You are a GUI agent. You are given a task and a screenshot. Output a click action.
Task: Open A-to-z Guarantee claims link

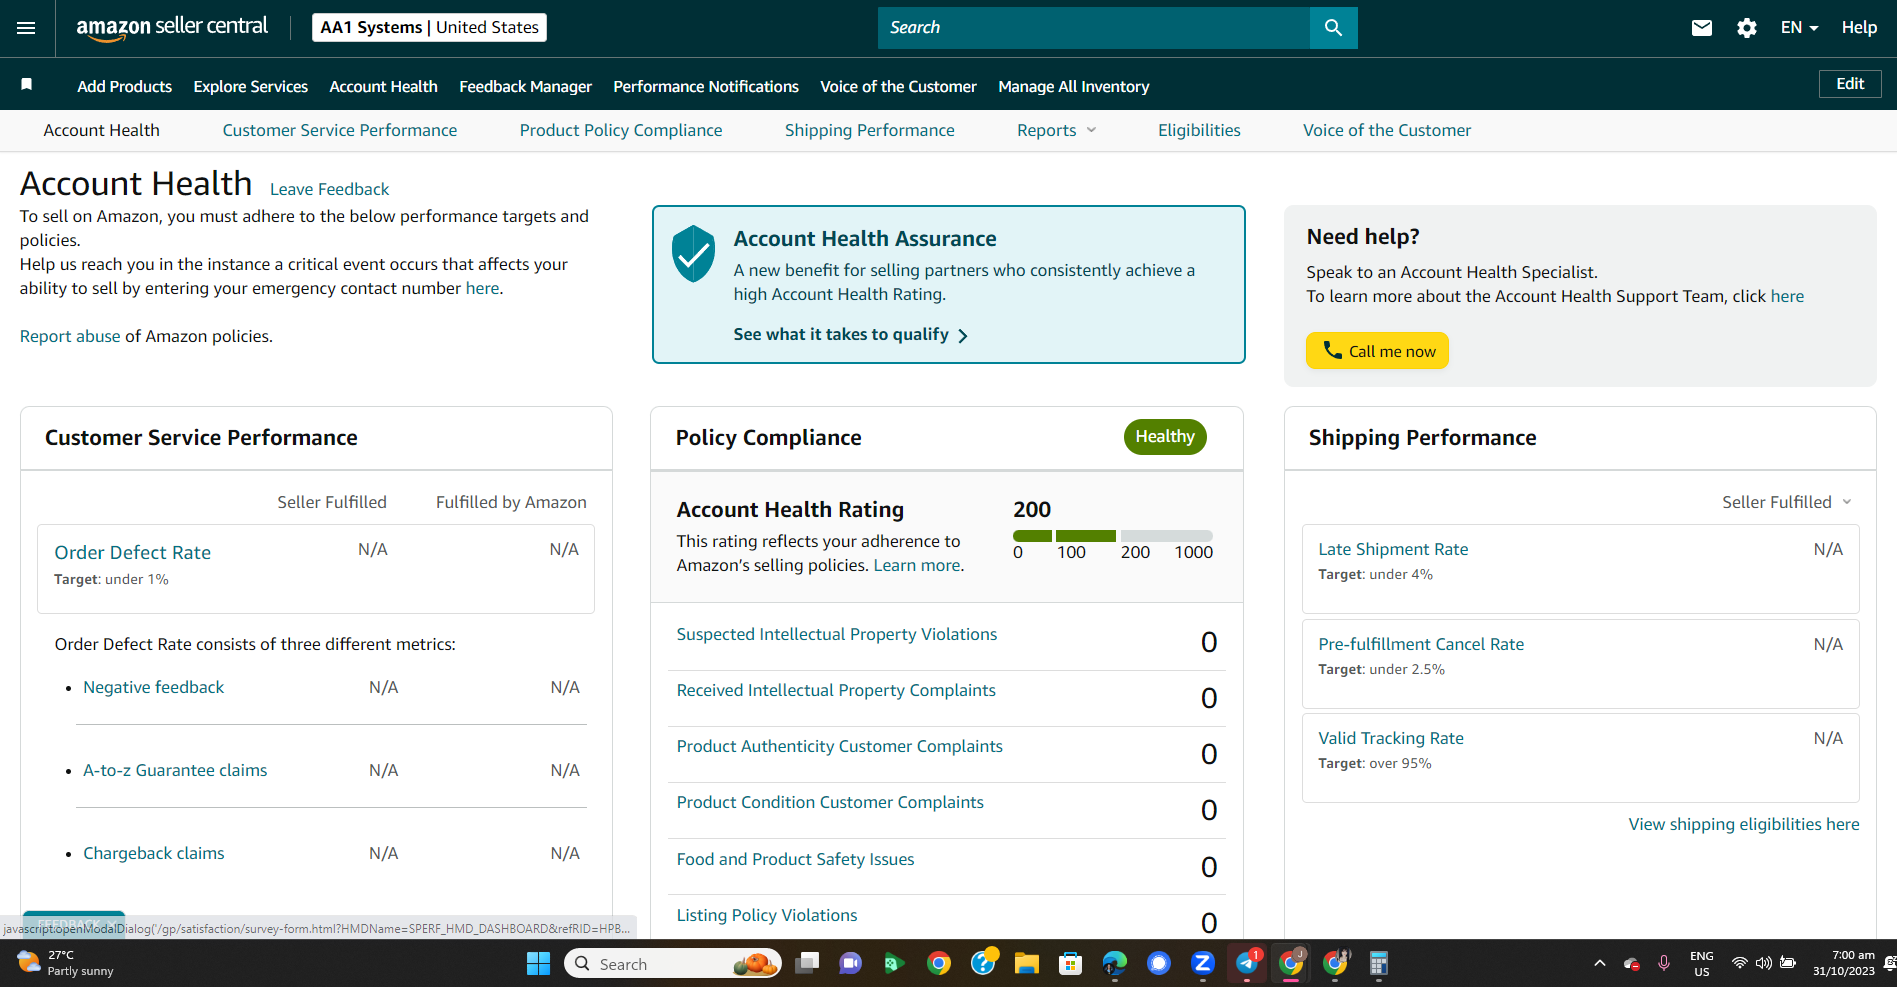tap(175, 770)
